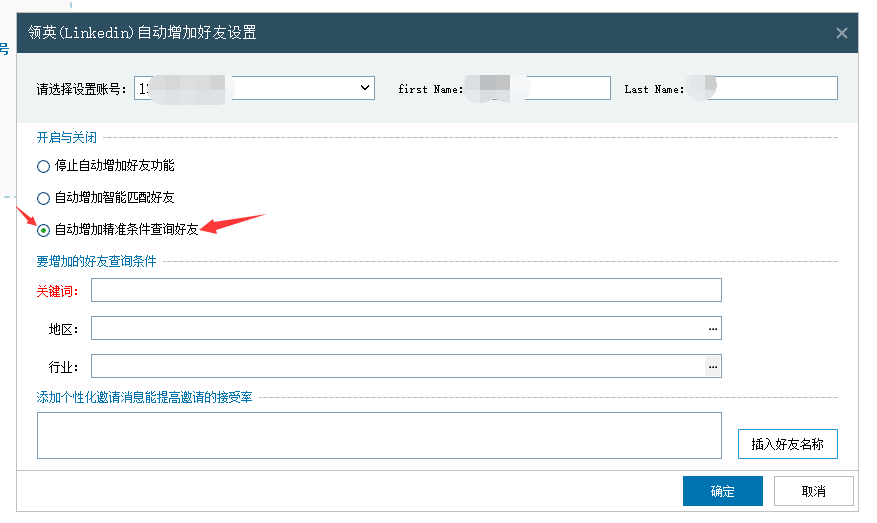Open the 行业 industry picker ellipsis button
Image resolution: width=877 pixels, height=523 pixels.
click(x=713, y=366)
